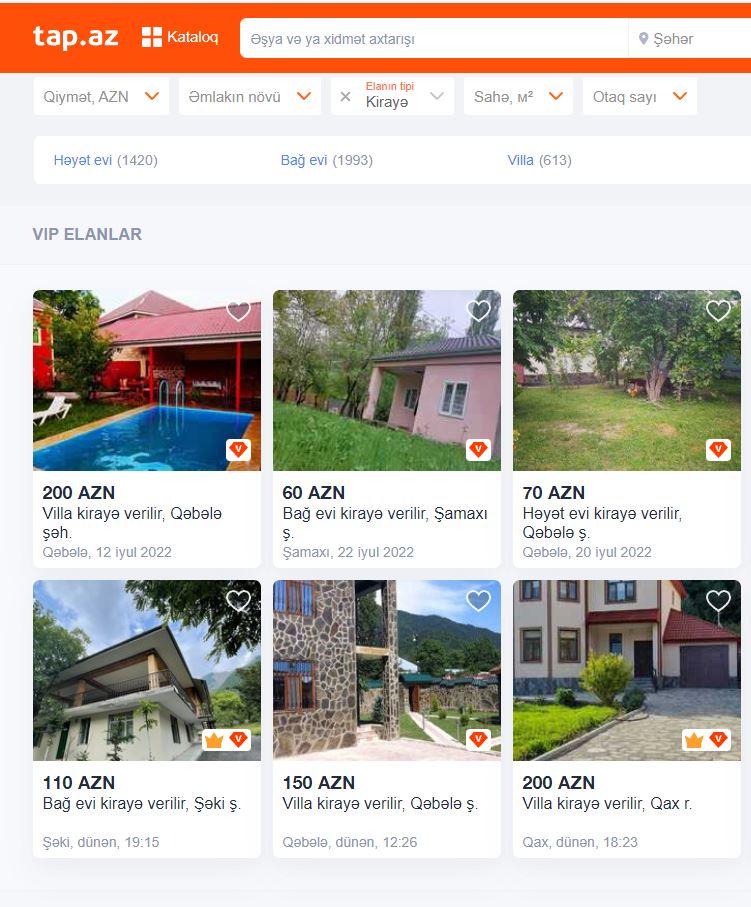
Task: Select the Həyət evi category link
Action: 83,160
